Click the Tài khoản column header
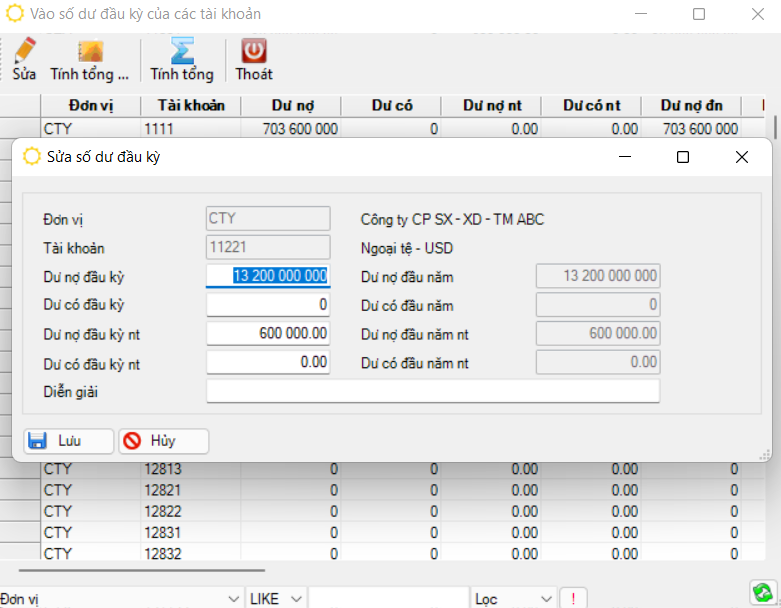This screenshot has height=608, width=781. pos(190,105)
